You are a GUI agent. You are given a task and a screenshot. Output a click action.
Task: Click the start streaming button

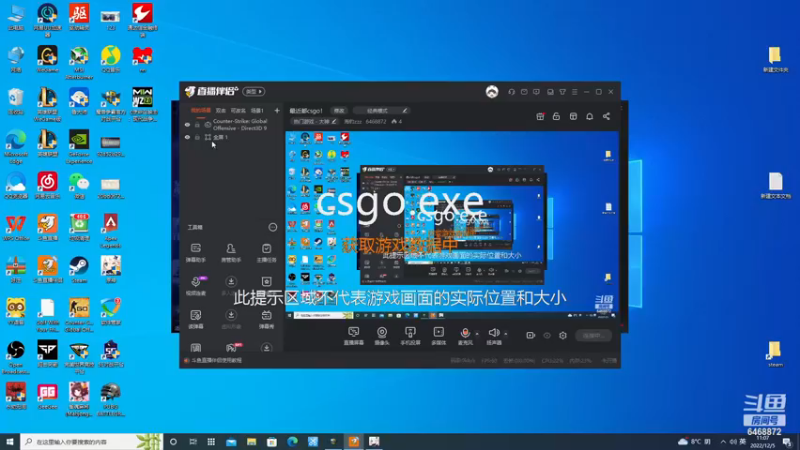593,335
